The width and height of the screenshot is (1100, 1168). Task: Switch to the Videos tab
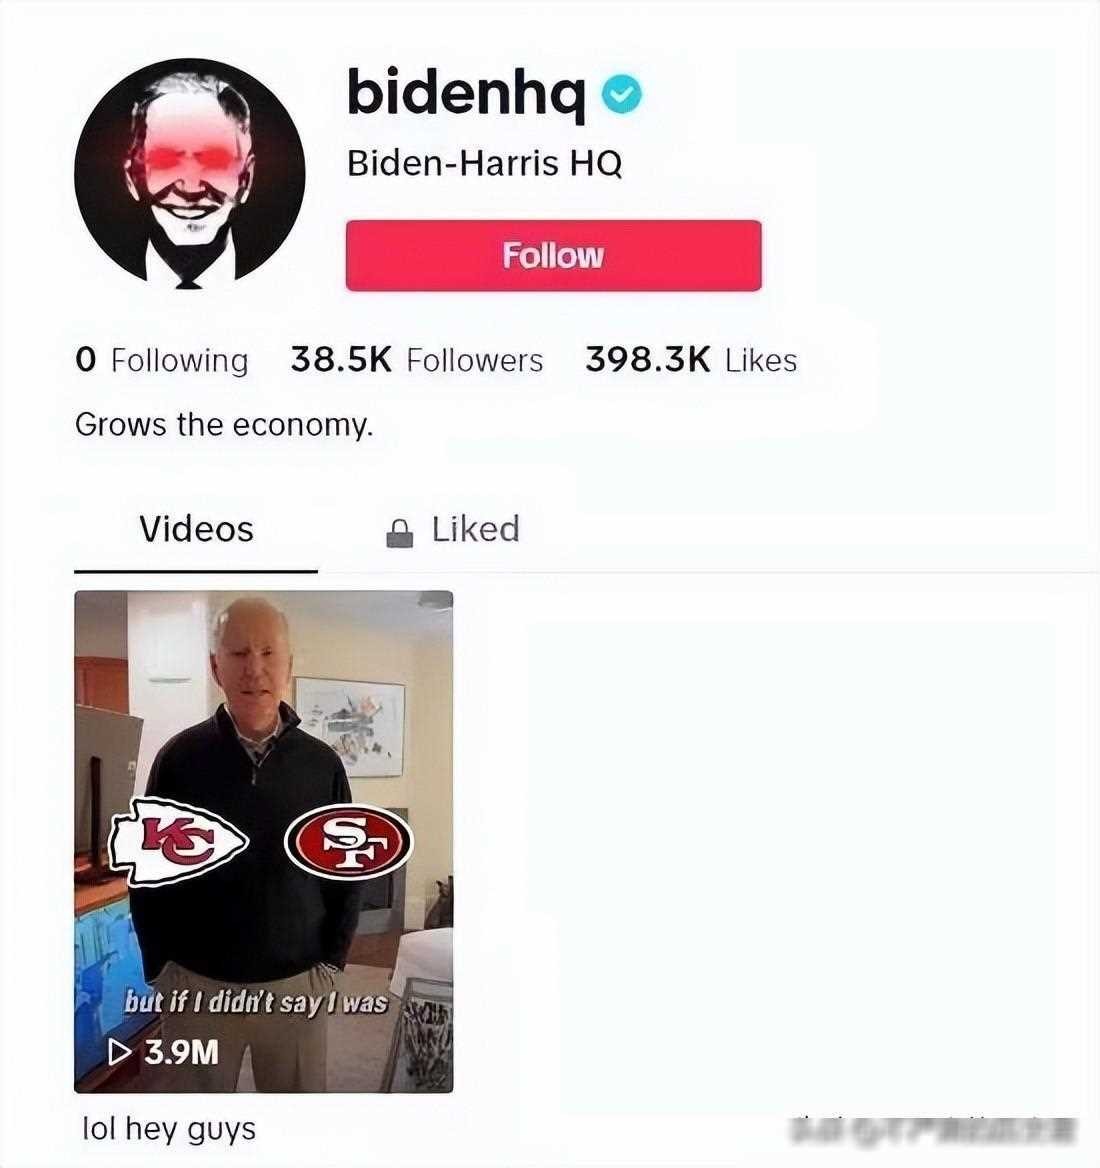[196, 530]
